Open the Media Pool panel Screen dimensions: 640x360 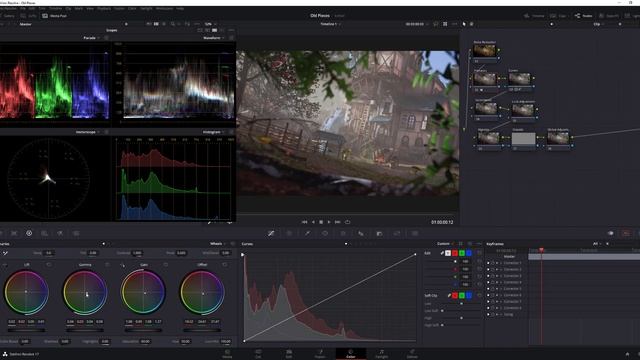click(x=54, y=16)
